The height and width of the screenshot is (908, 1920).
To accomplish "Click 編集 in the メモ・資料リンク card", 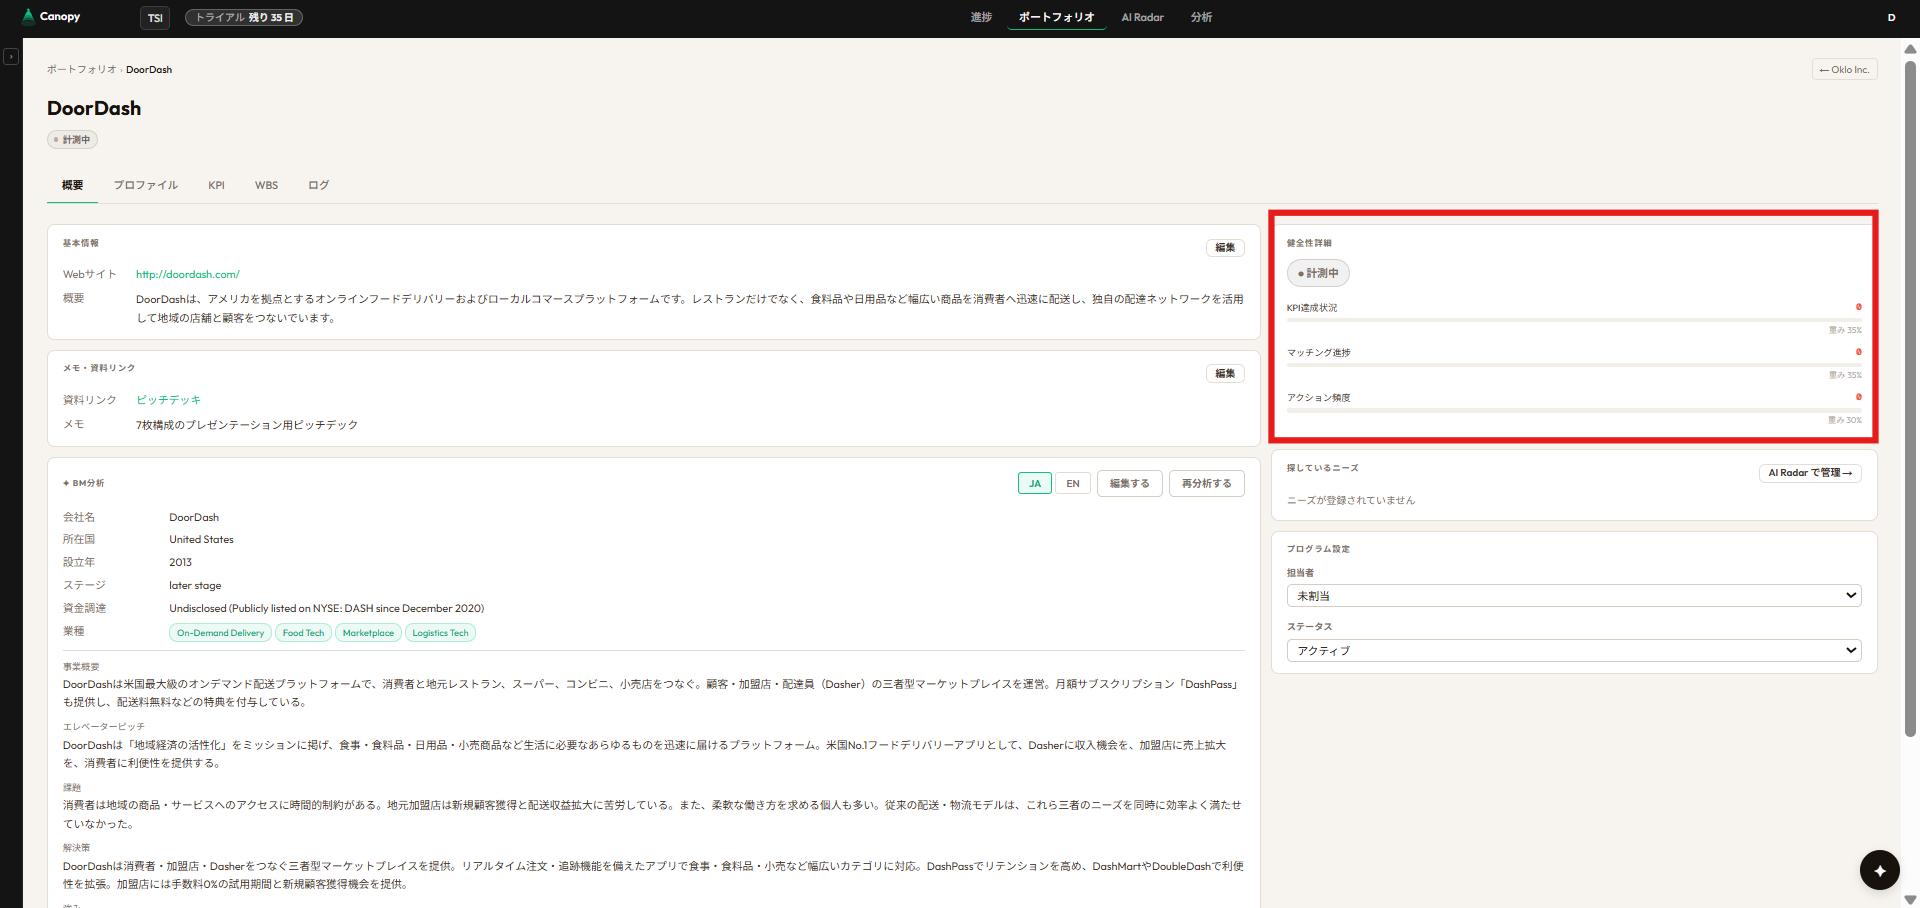I will pos(1225,373).
